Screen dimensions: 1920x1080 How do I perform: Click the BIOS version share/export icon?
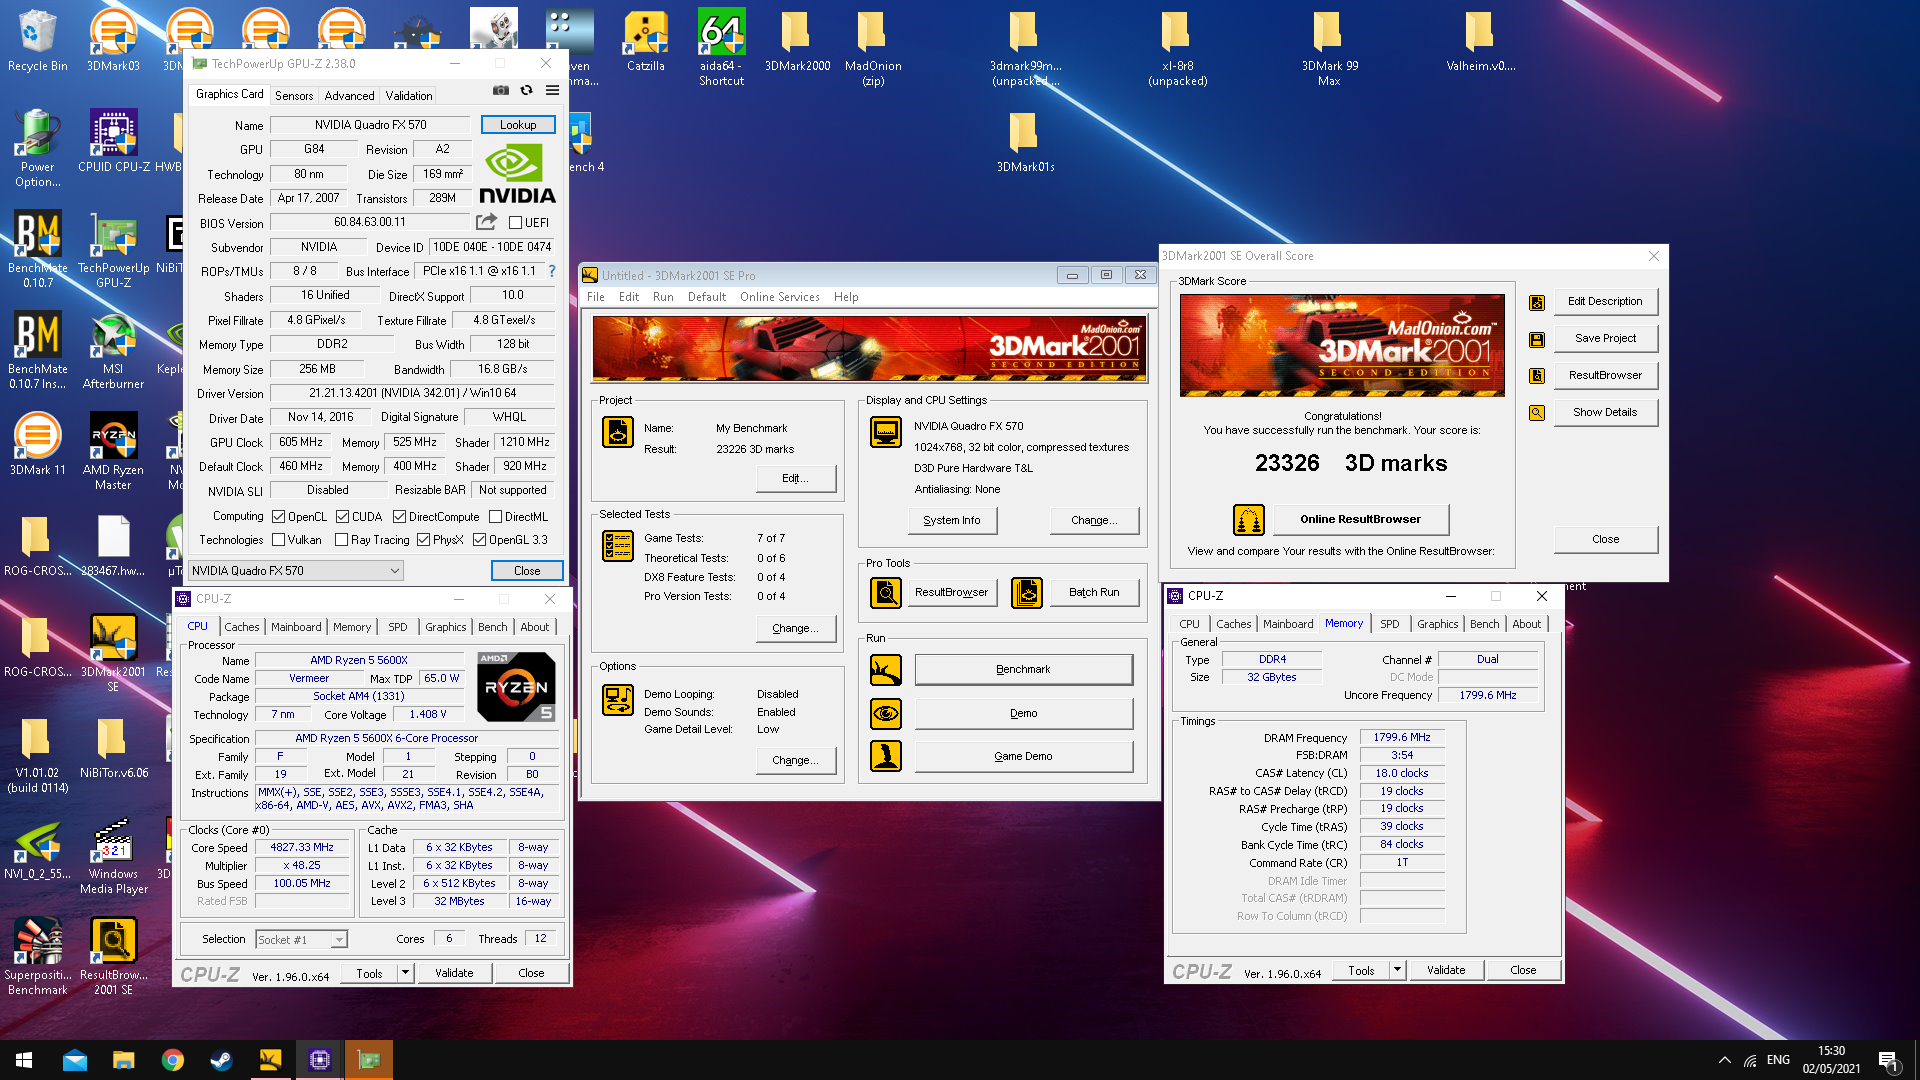487,222
